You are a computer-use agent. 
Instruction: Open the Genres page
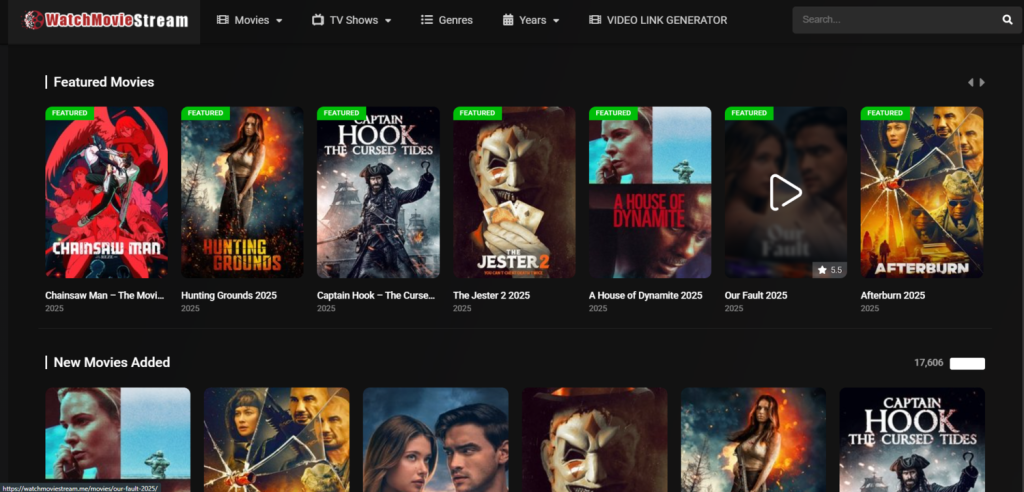447,20
